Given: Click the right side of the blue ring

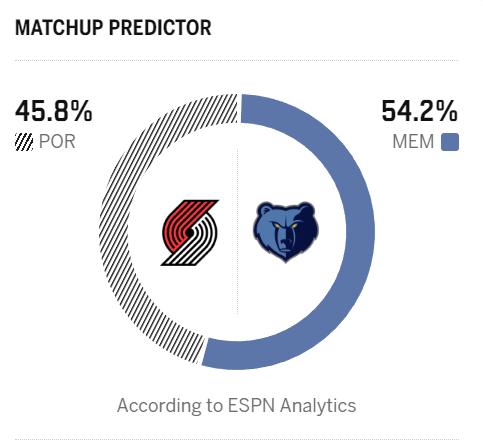Looking at the screenshot, I should pos(361,232).
